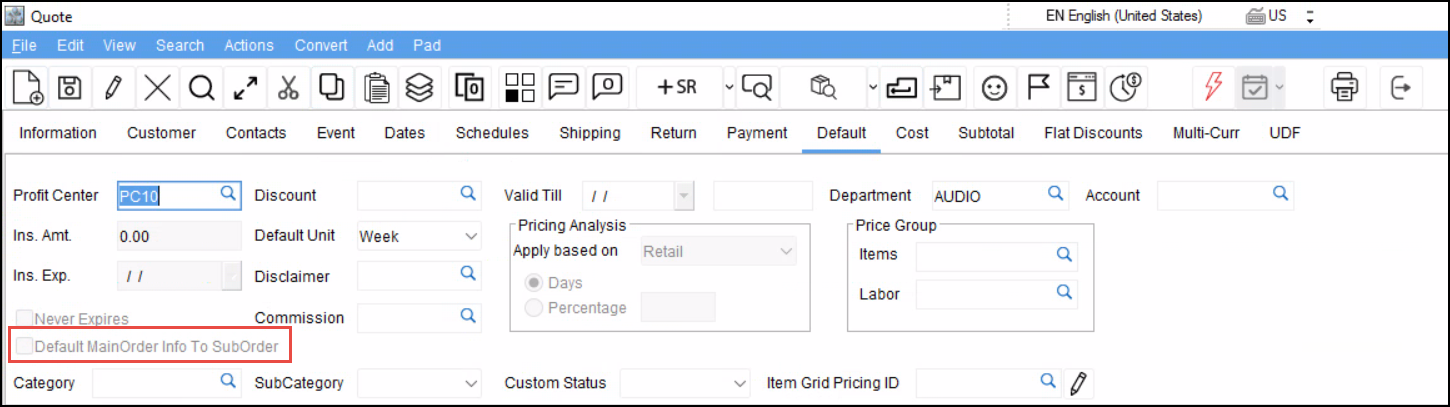Click pencil button beside Item Grid Pricing ID
The height and width of the screenshot is (407, 1450).
[x=1077, y=382]
